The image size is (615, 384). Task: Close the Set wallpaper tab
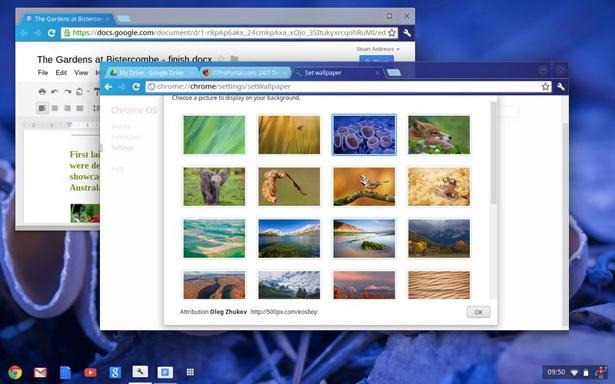click(x=377, y=73)
